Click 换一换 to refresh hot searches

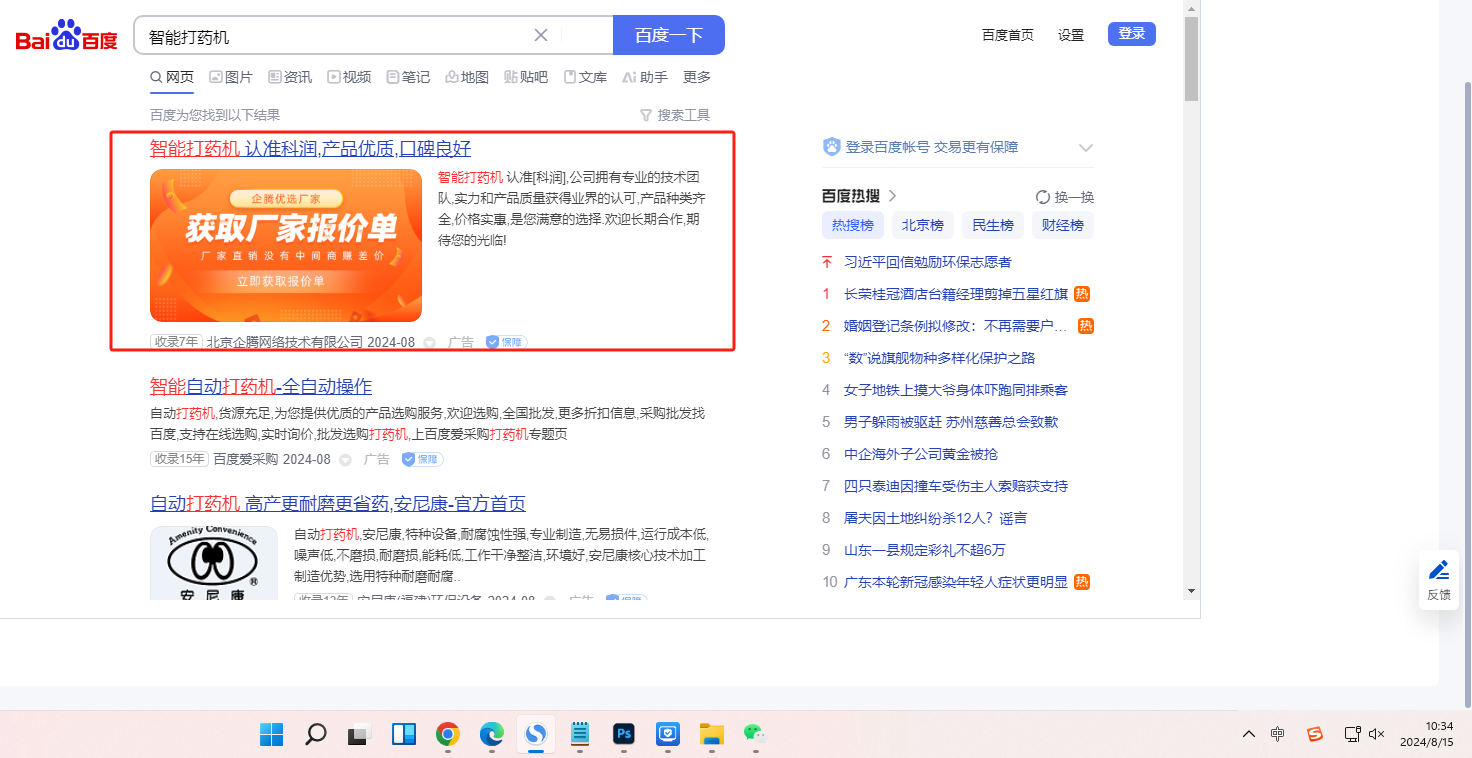1065,197
